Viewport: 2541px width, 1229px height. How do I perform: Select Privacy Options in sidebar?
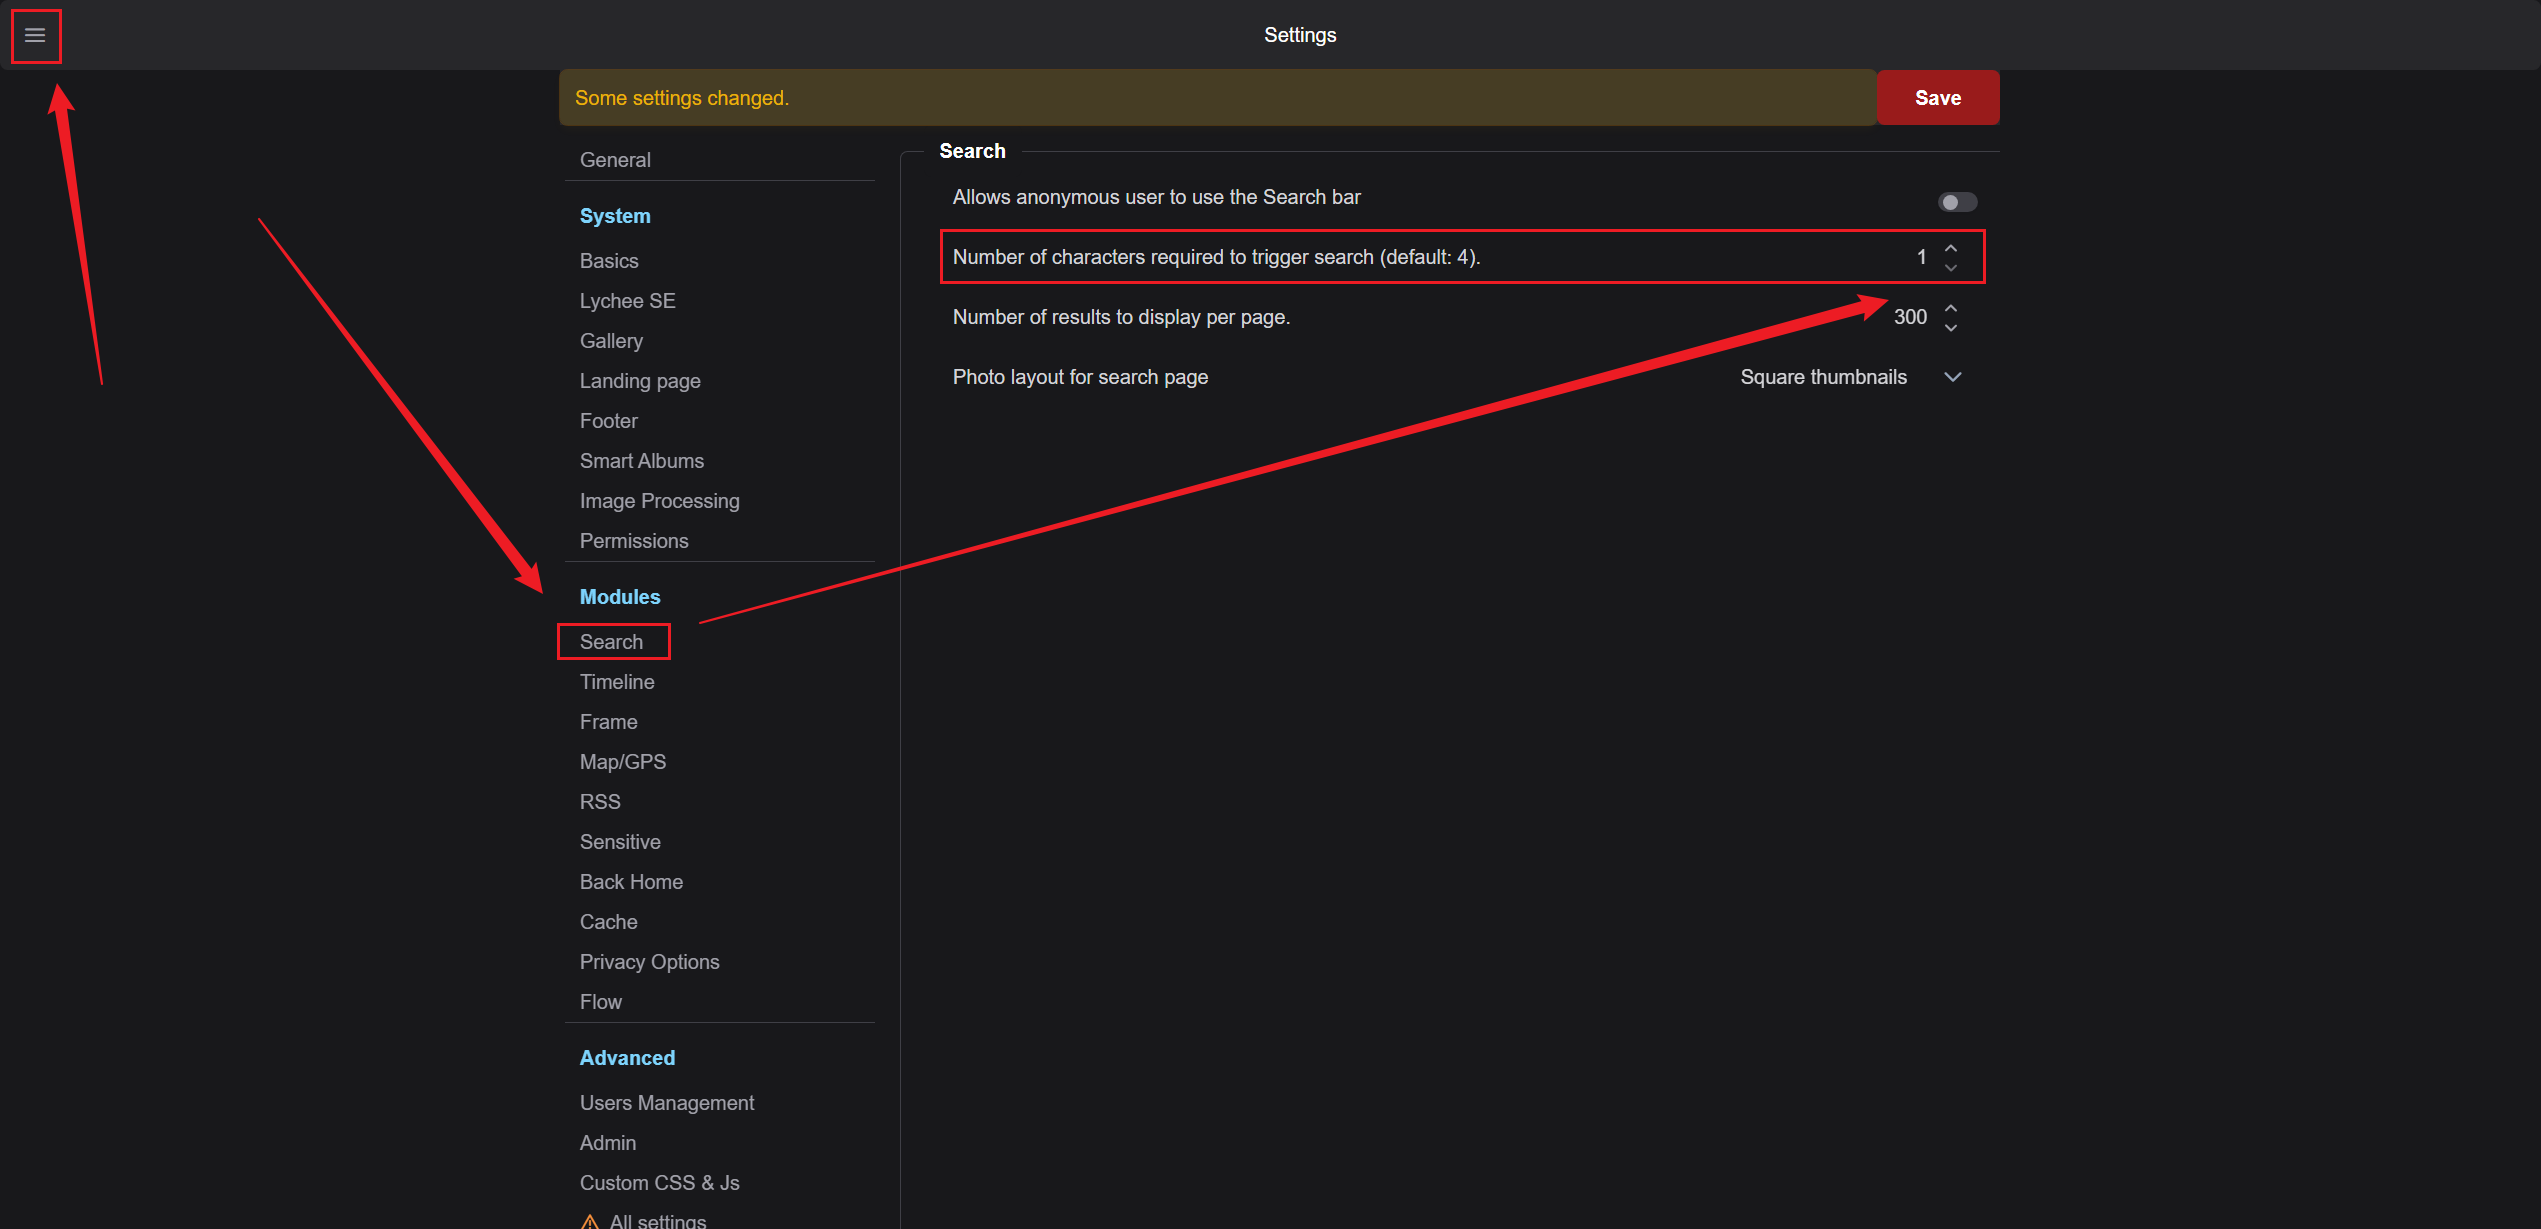[x=649, y=962]
